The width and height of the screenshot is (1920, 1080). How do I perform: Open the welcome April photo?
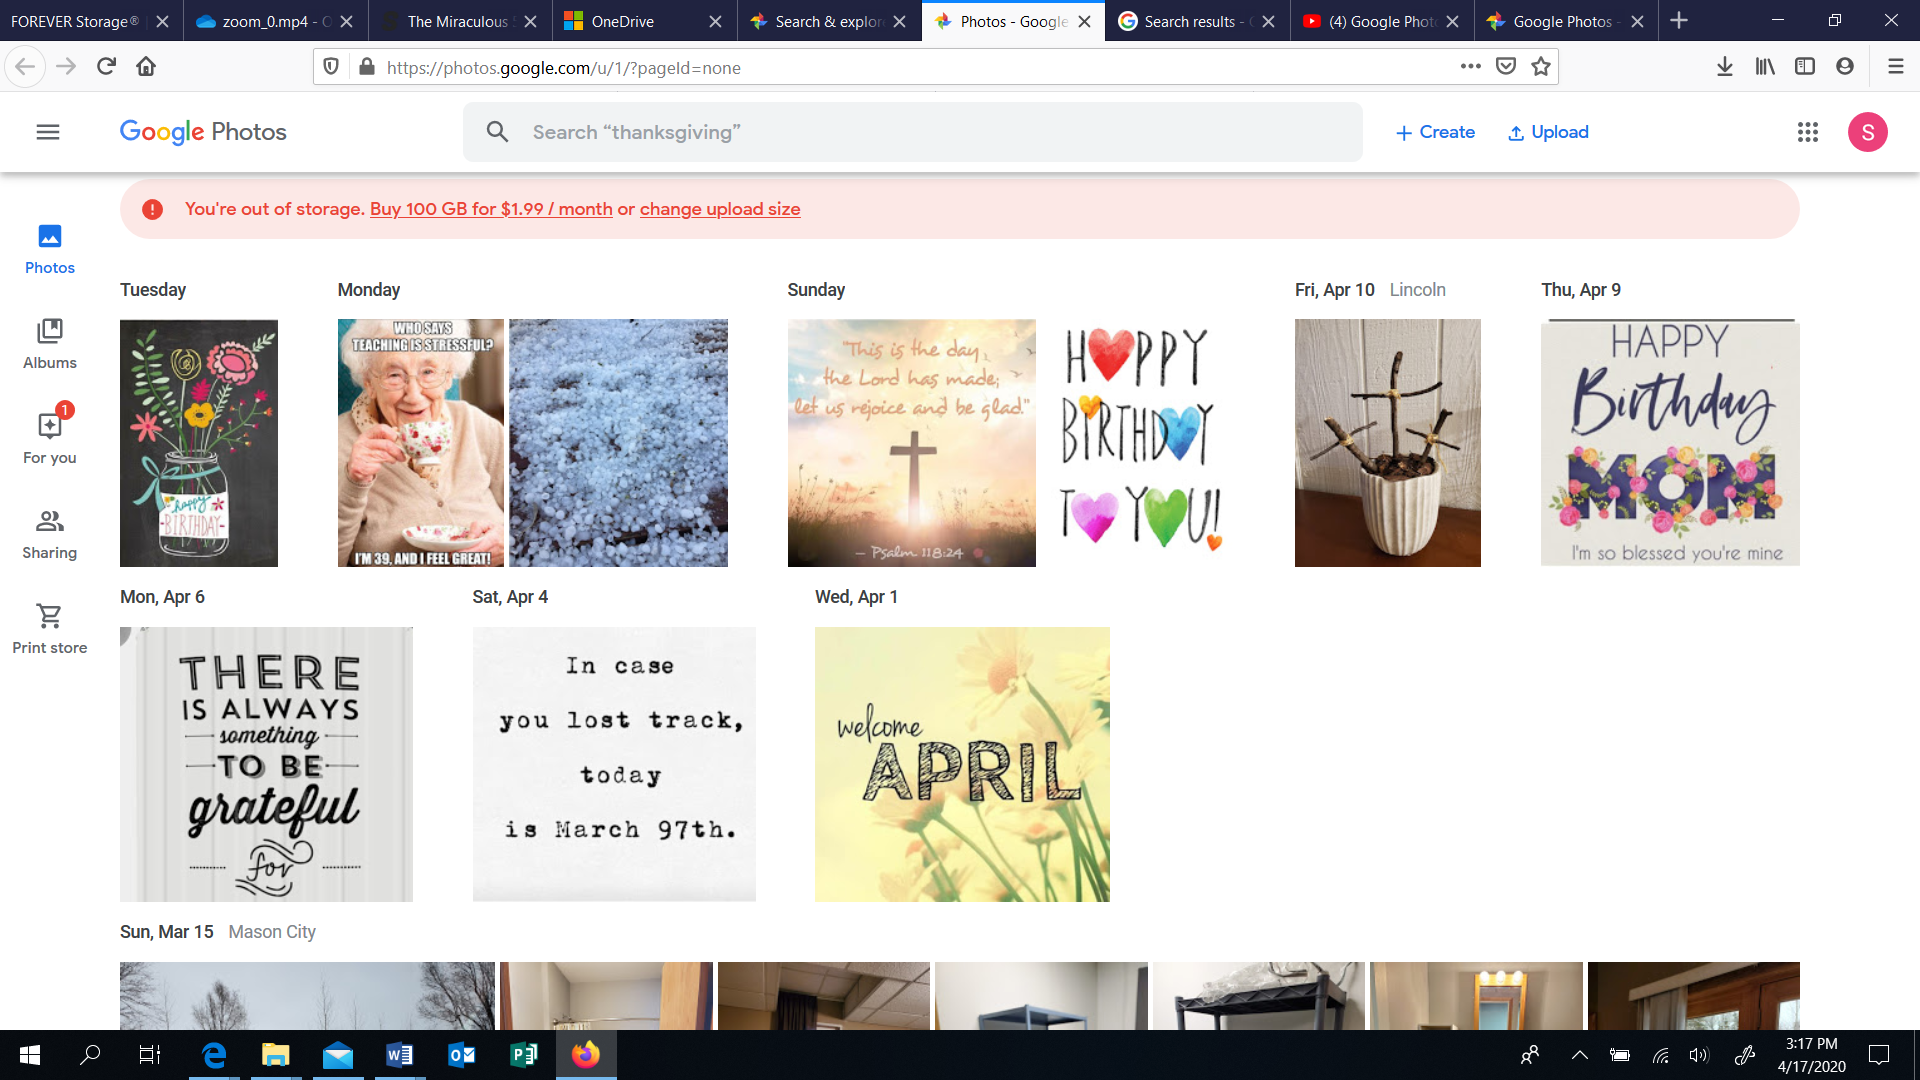pos(962,764)
